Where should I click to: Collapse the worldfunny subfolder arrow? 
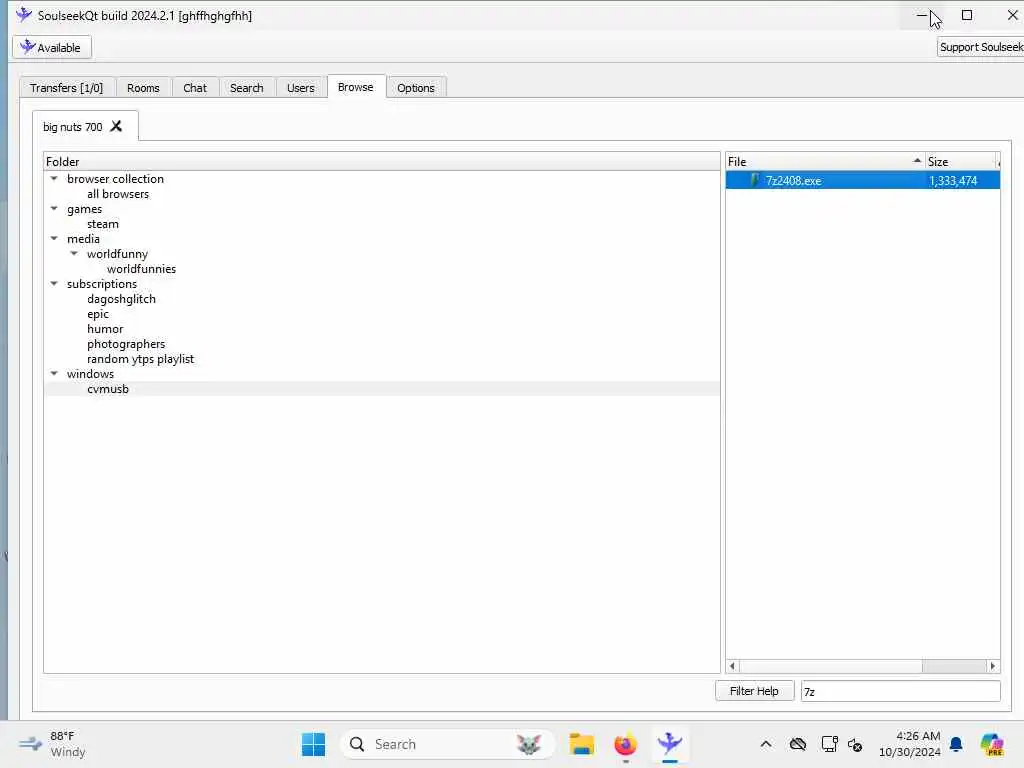[74, 253]
